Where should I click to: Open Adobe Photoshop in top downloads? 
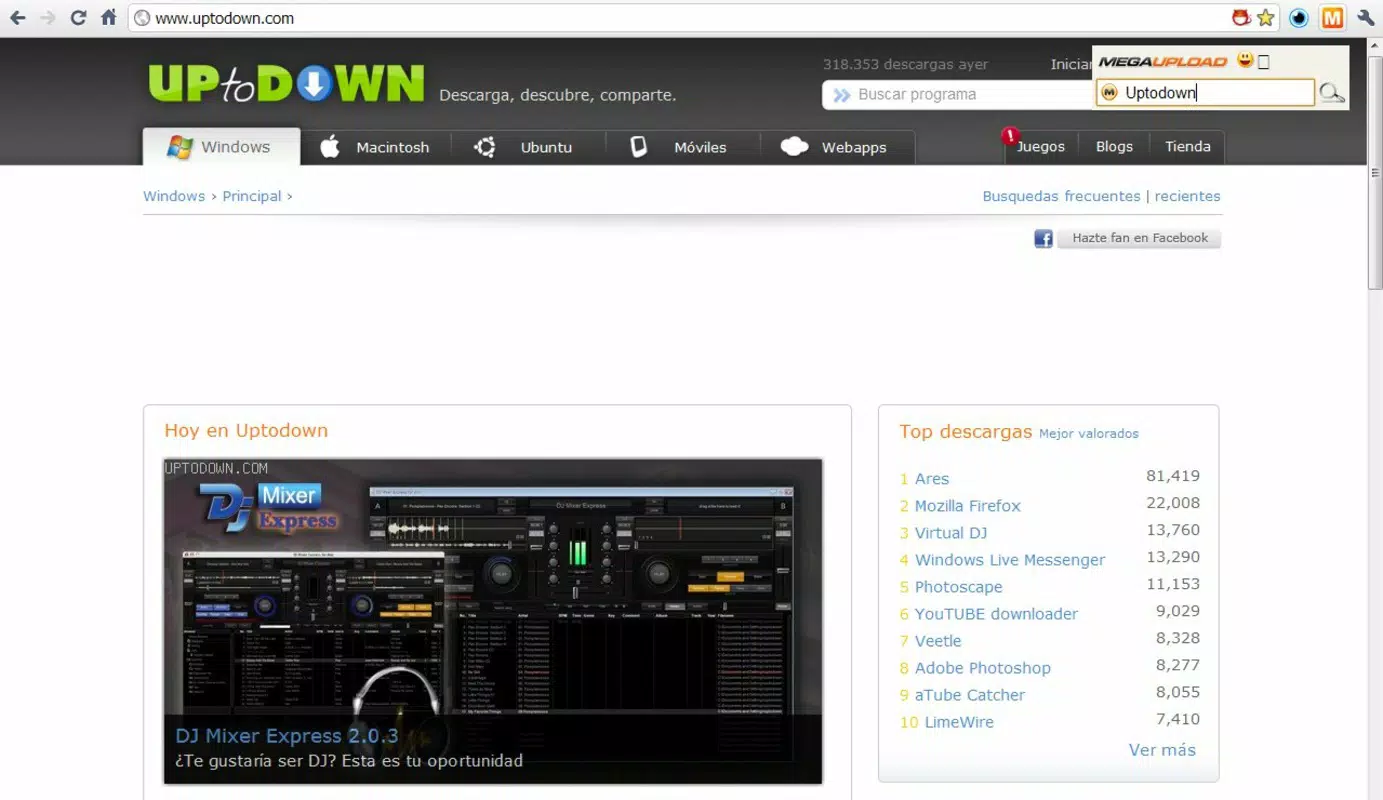[x=983, y=668]
